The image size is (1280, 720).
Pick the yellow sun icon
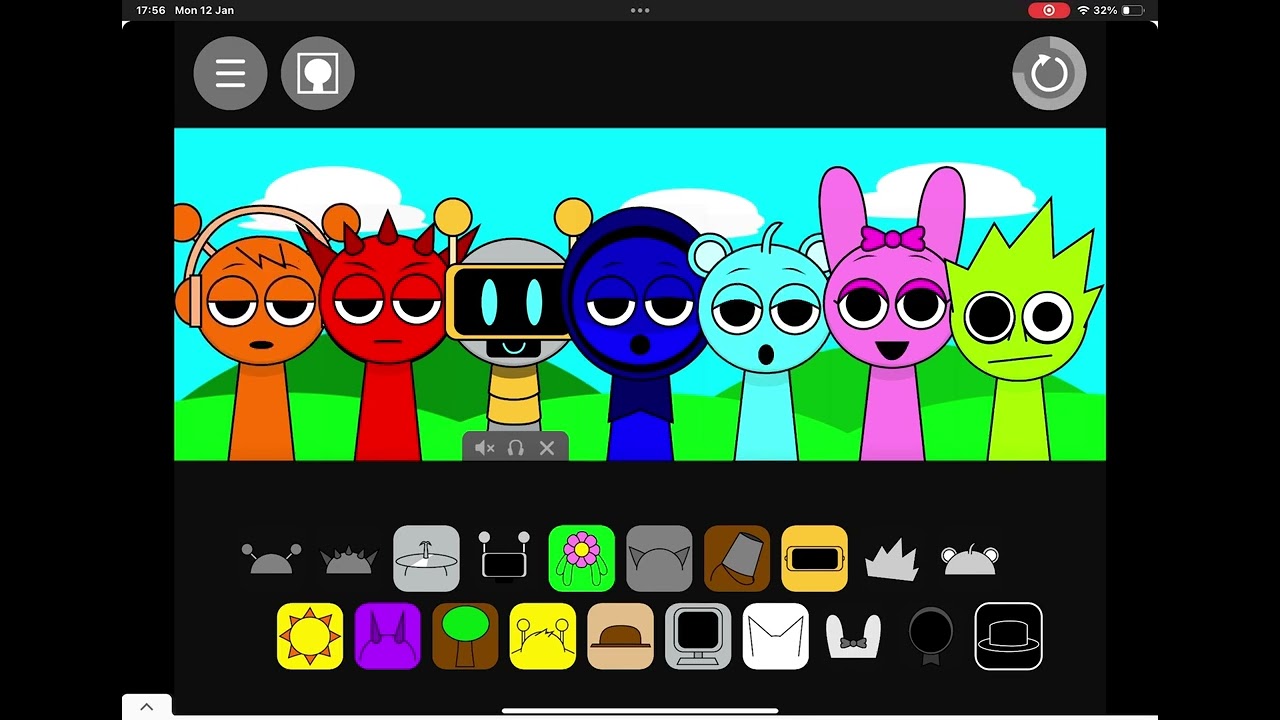(x=310, y=636)
